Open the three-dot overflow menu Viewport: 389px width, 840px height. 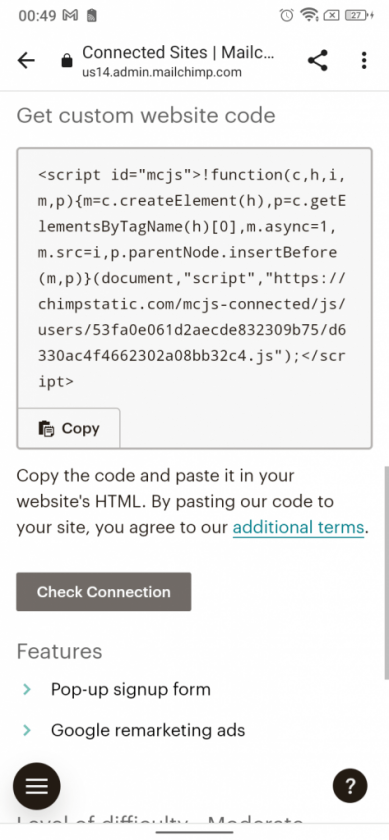click(364, 61)
